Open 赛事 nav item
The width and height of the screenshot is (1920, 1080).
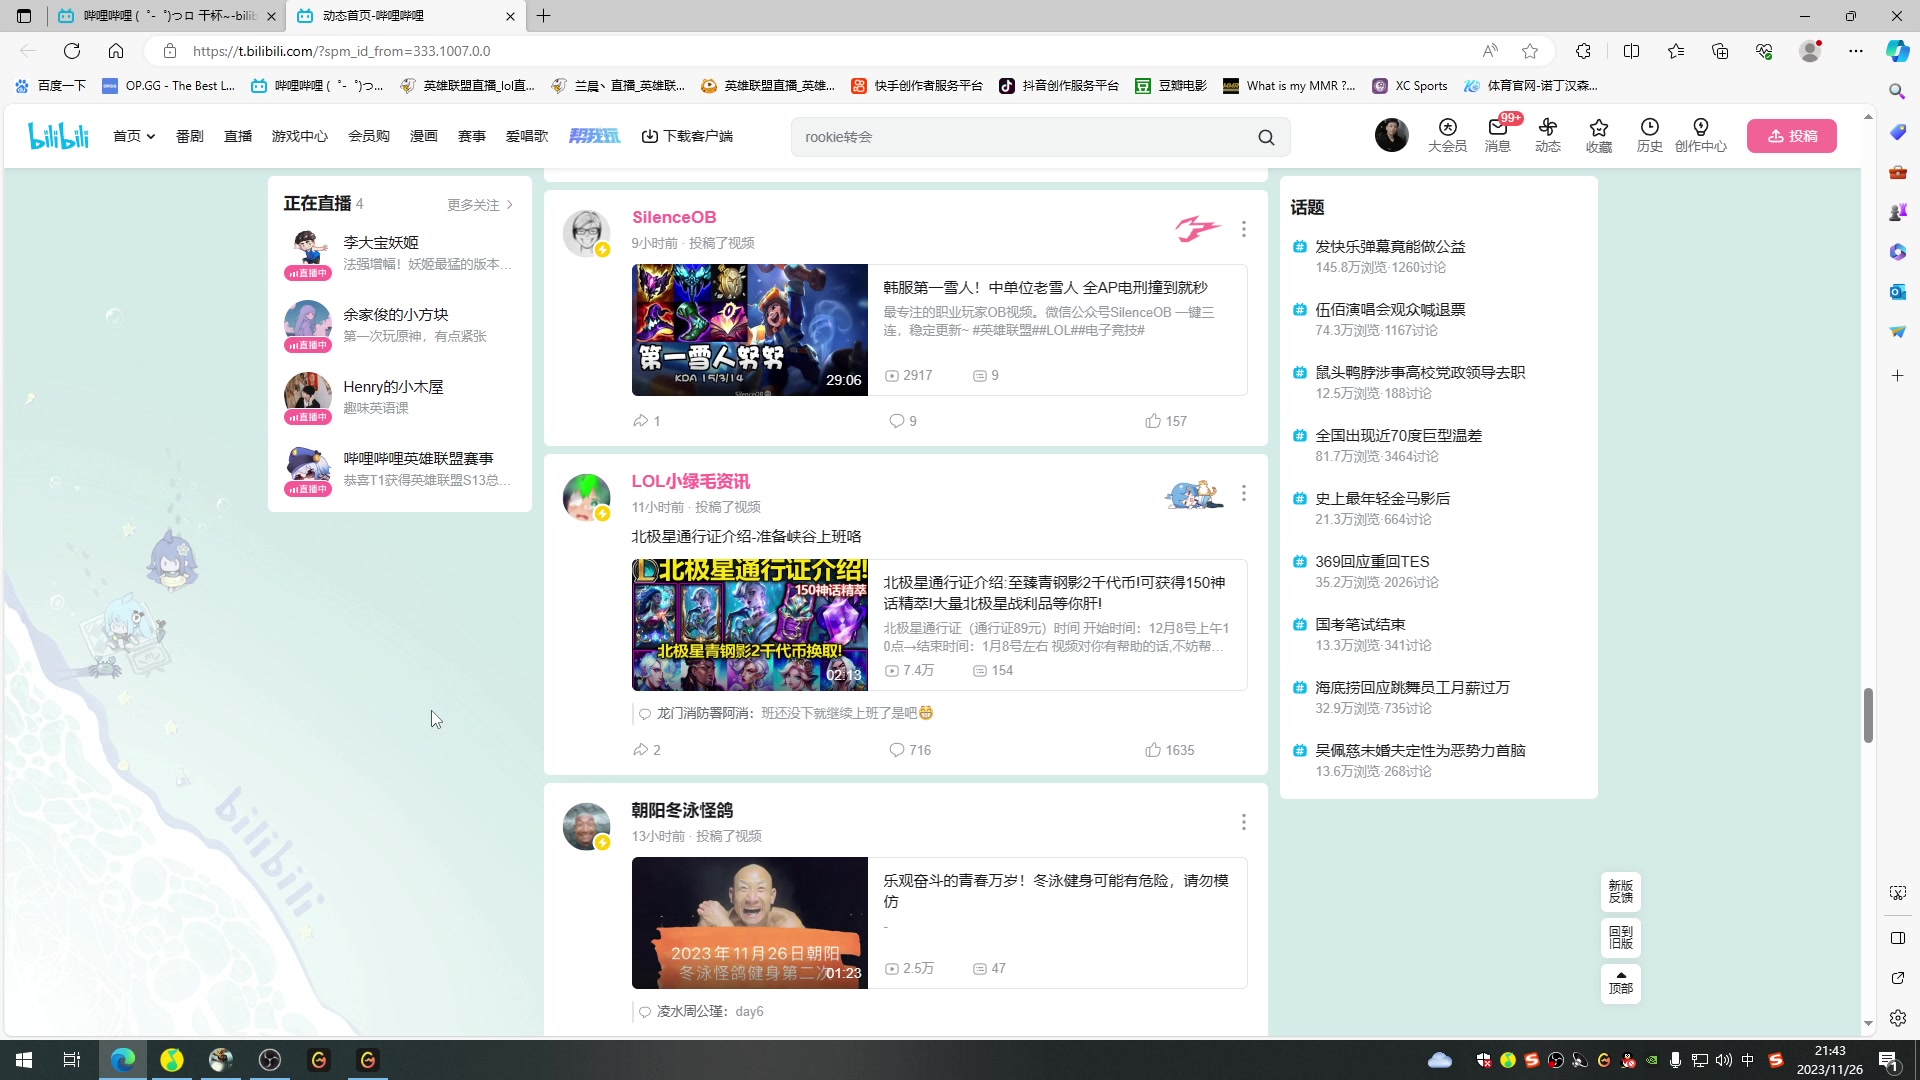[x=472, y=136]
